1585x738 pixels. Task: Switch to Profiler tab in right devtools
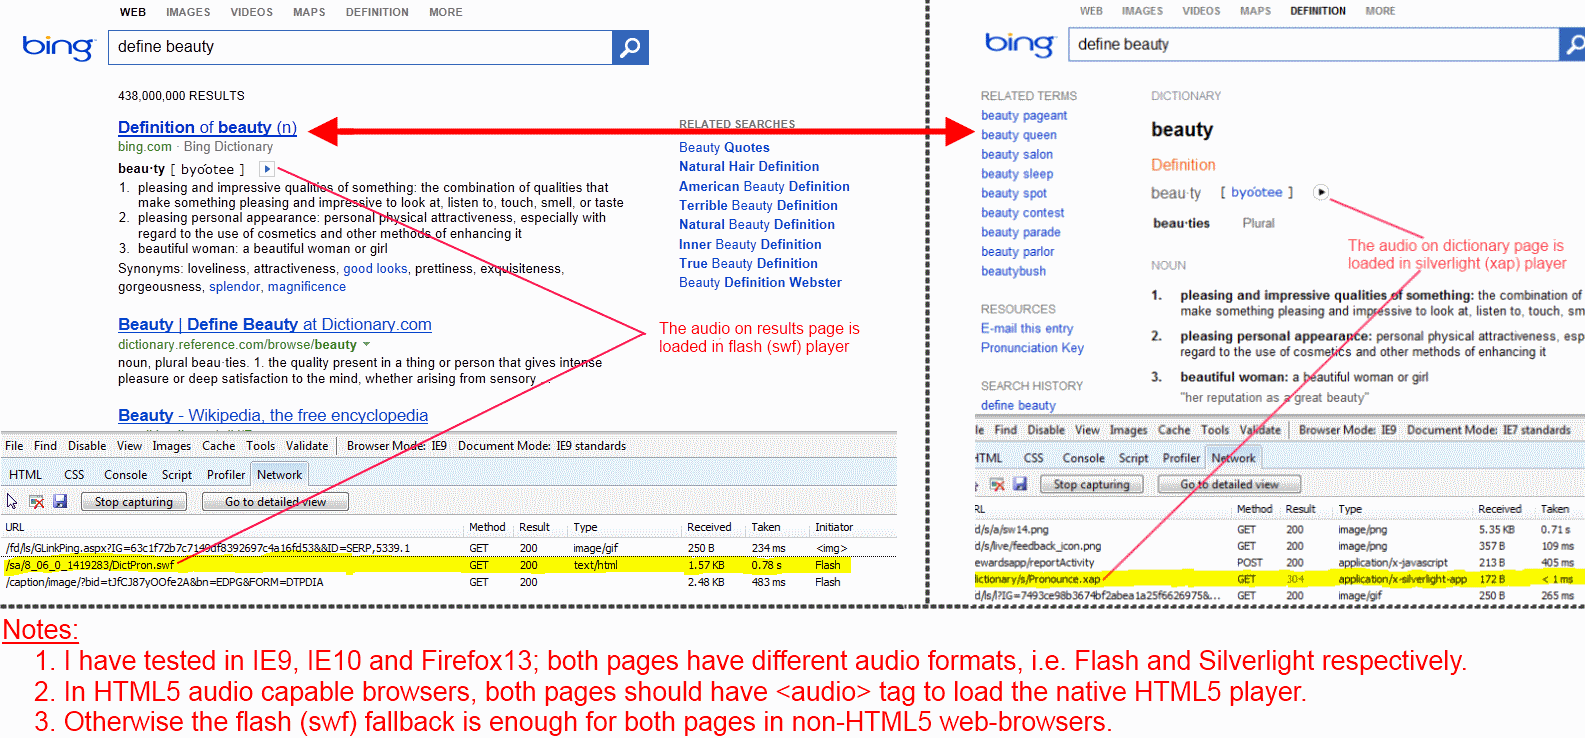pyautogui.click(x=1181, y=458)
